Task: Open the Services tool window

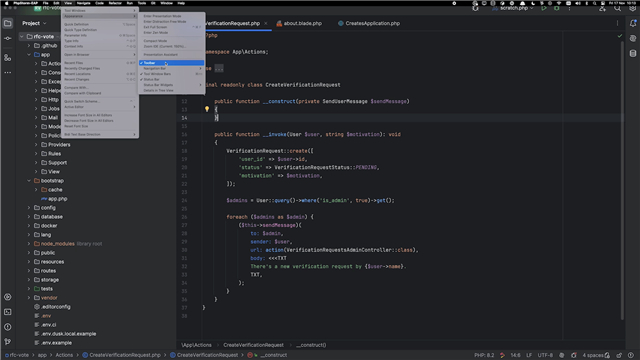Action: click(x=8, y=297)
